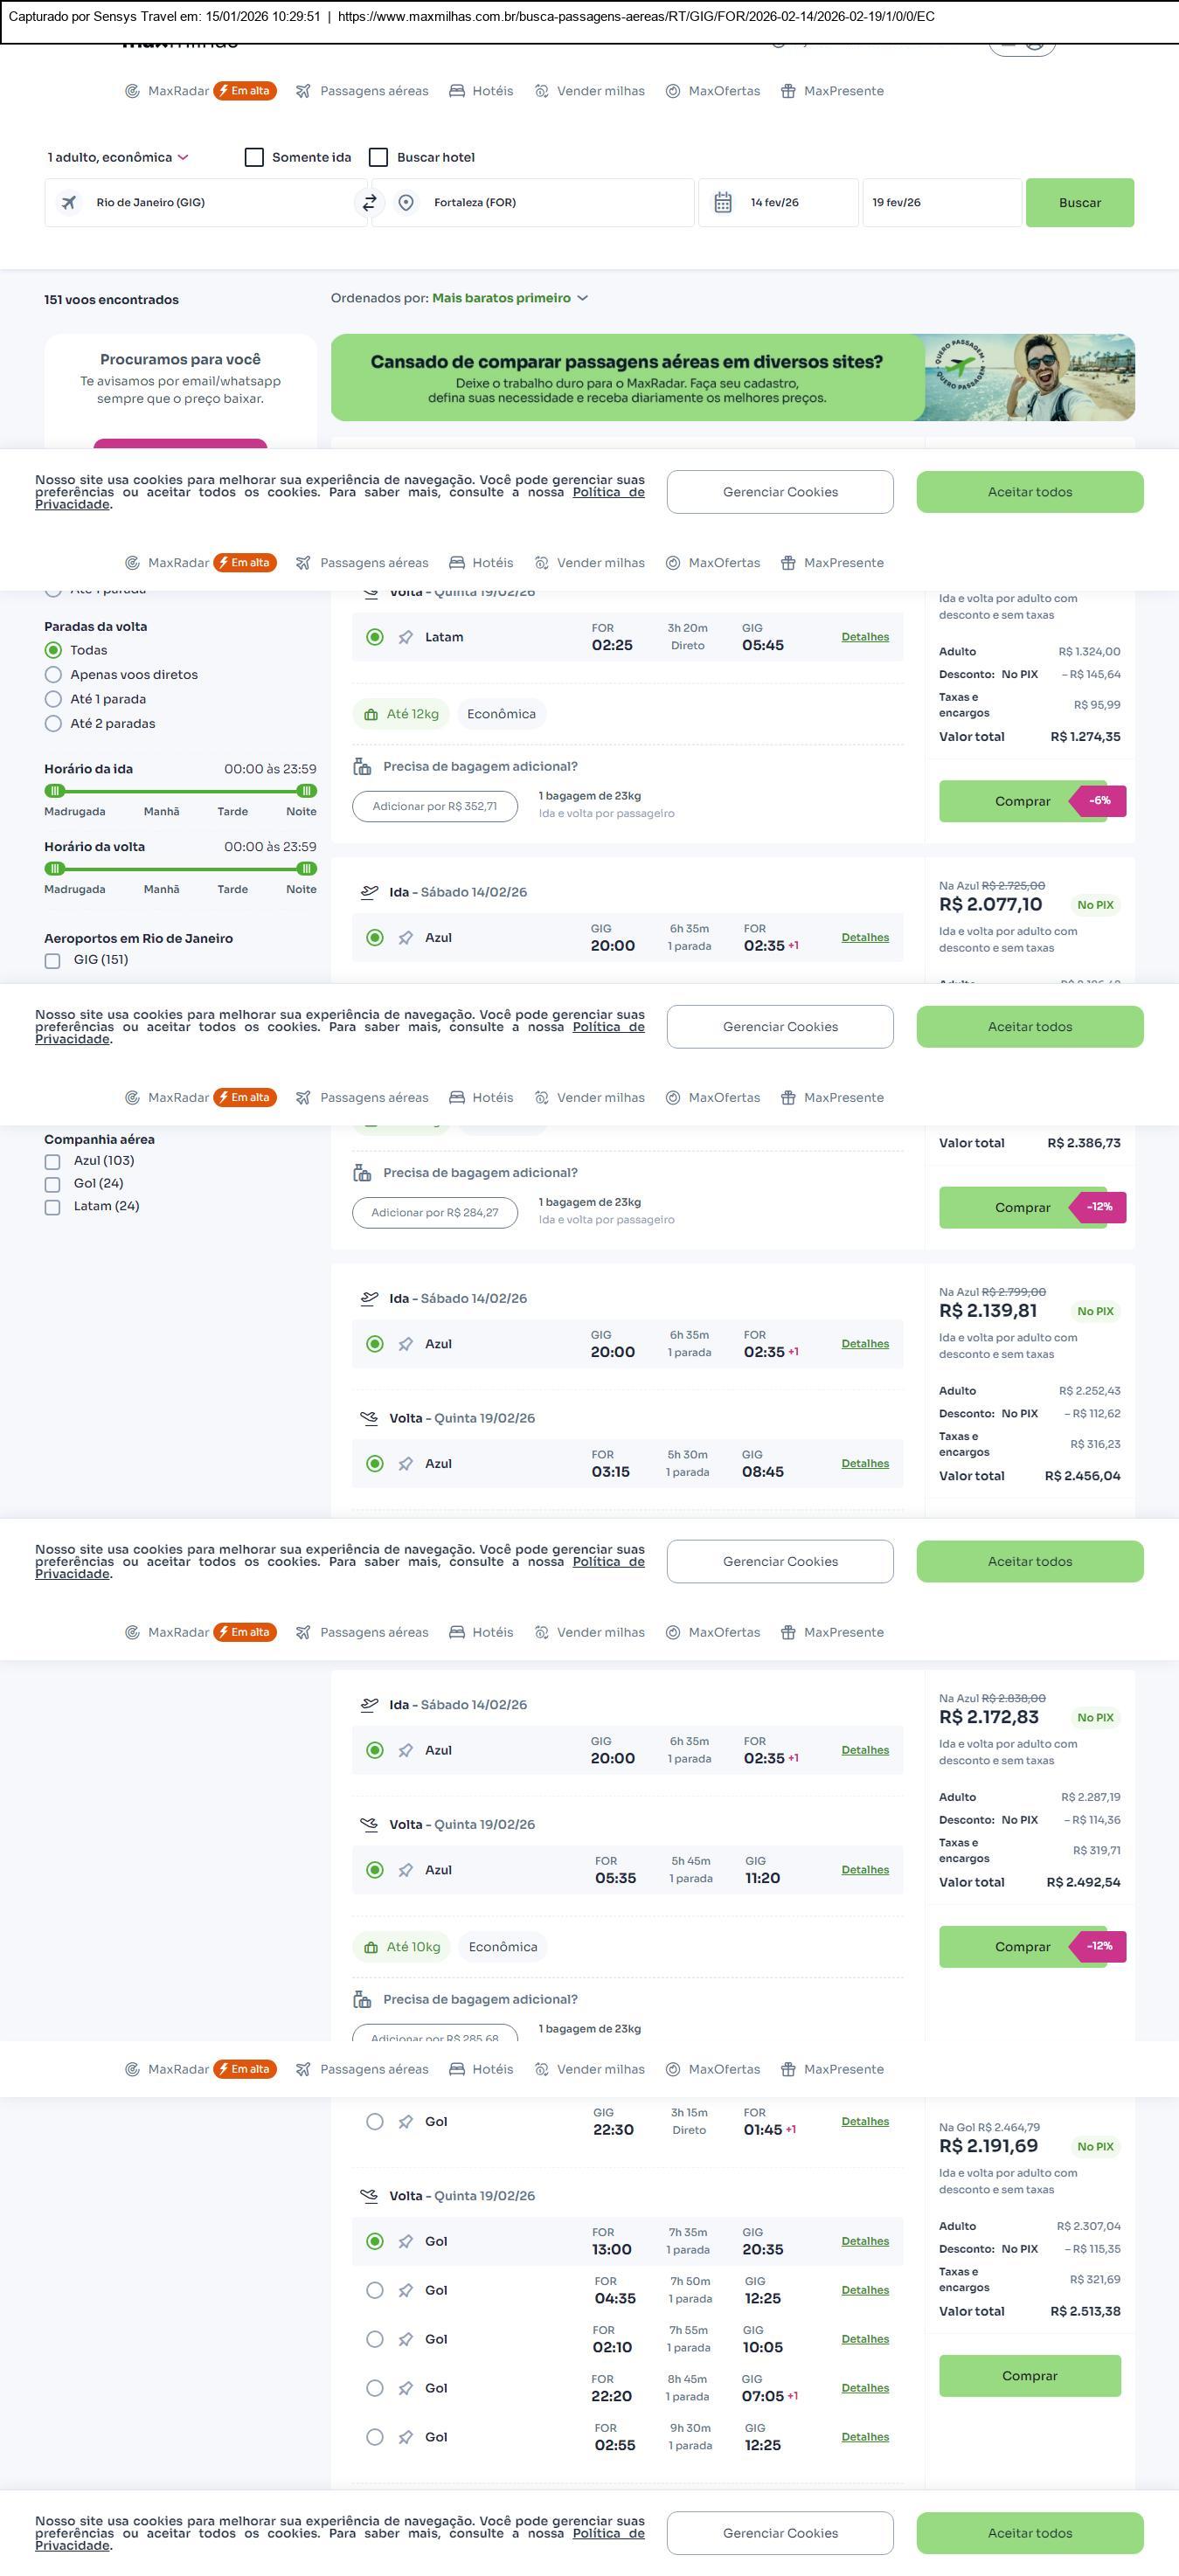The width and height of the screenshot is (1179, 2576).
Task: Swap origin and destination airports
Action: [x=369, y=203]
